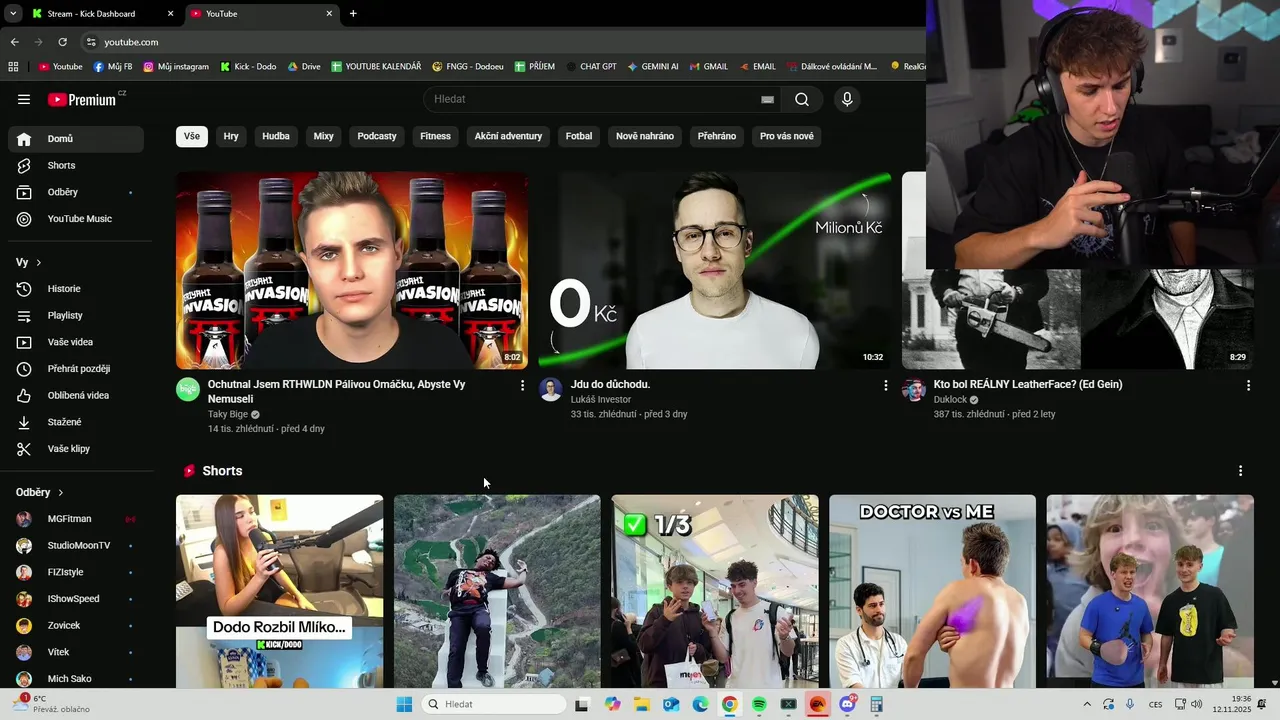Select the Přehráno filter chip

[717, 136]
